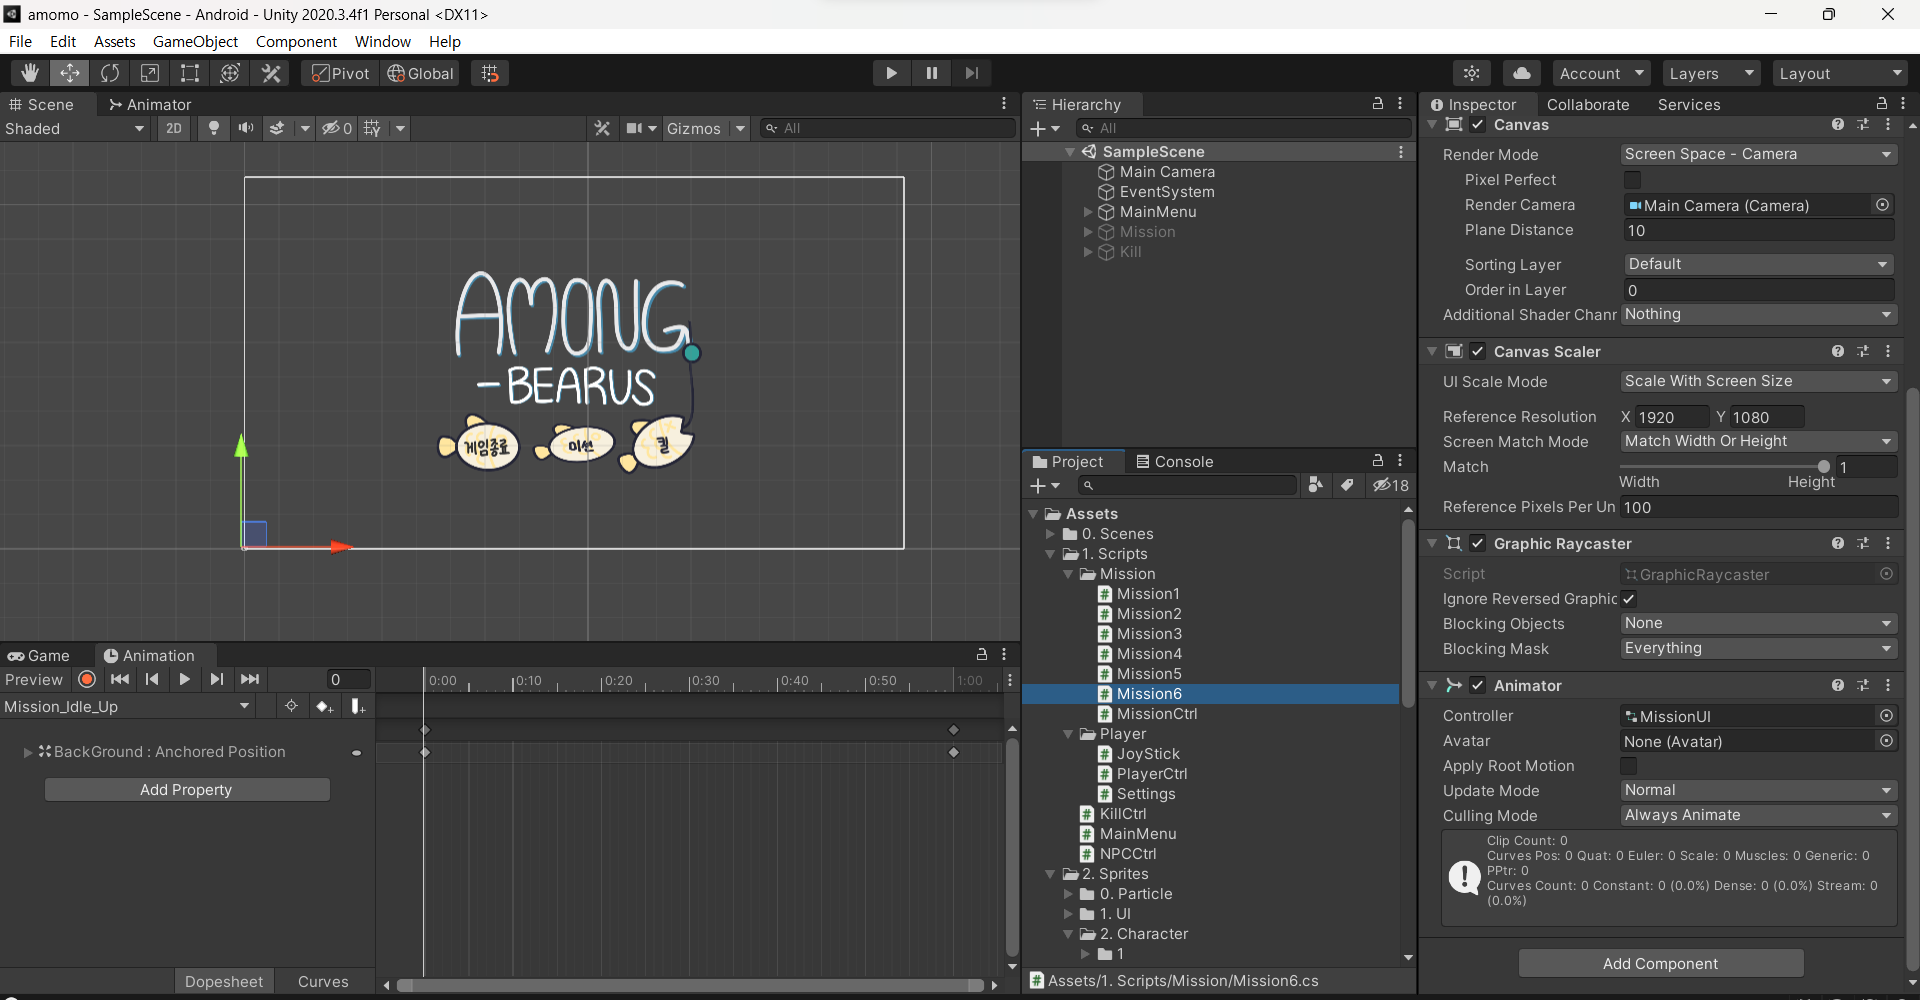Go to next keyframe
The width and height of the screenshot is (1920, 1000).
click(x=217, y=679)
